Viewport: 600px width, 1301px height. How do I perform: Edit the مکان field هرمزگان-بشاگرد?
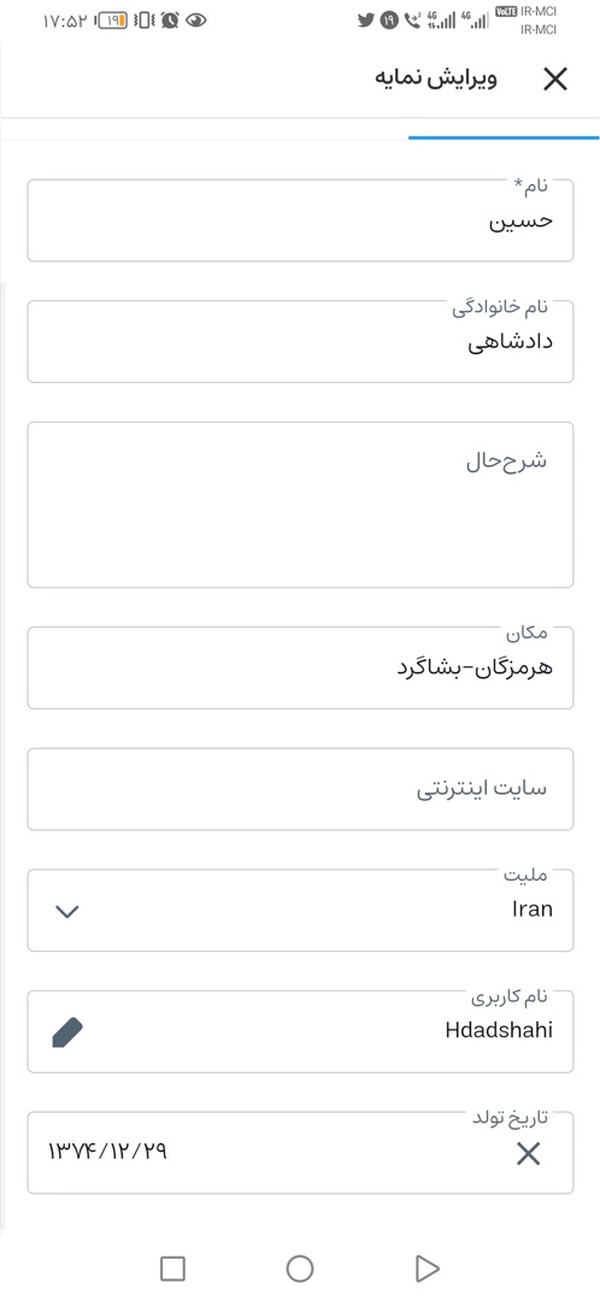300,668
